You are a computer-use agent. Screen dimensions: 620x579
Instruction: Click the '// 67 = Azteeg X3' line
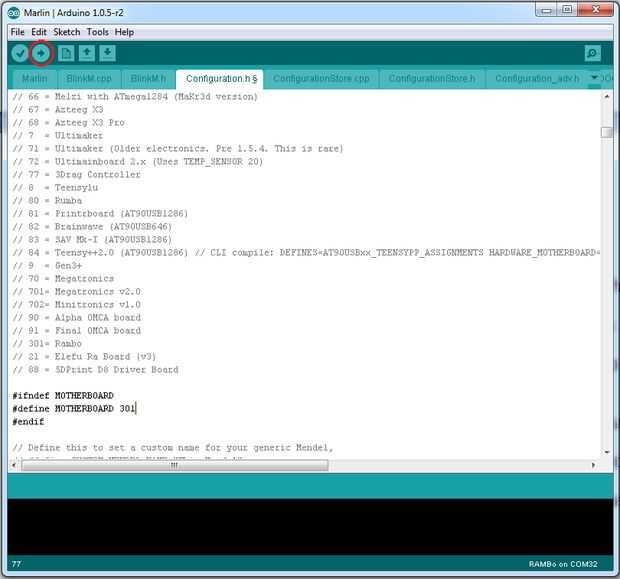tap(58, 109)
